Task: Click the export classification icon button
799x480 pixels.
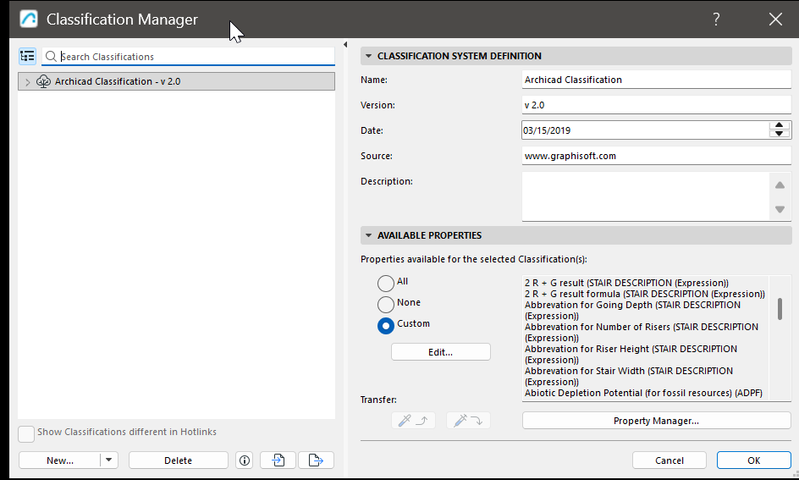Action: (x=316, y=461)
